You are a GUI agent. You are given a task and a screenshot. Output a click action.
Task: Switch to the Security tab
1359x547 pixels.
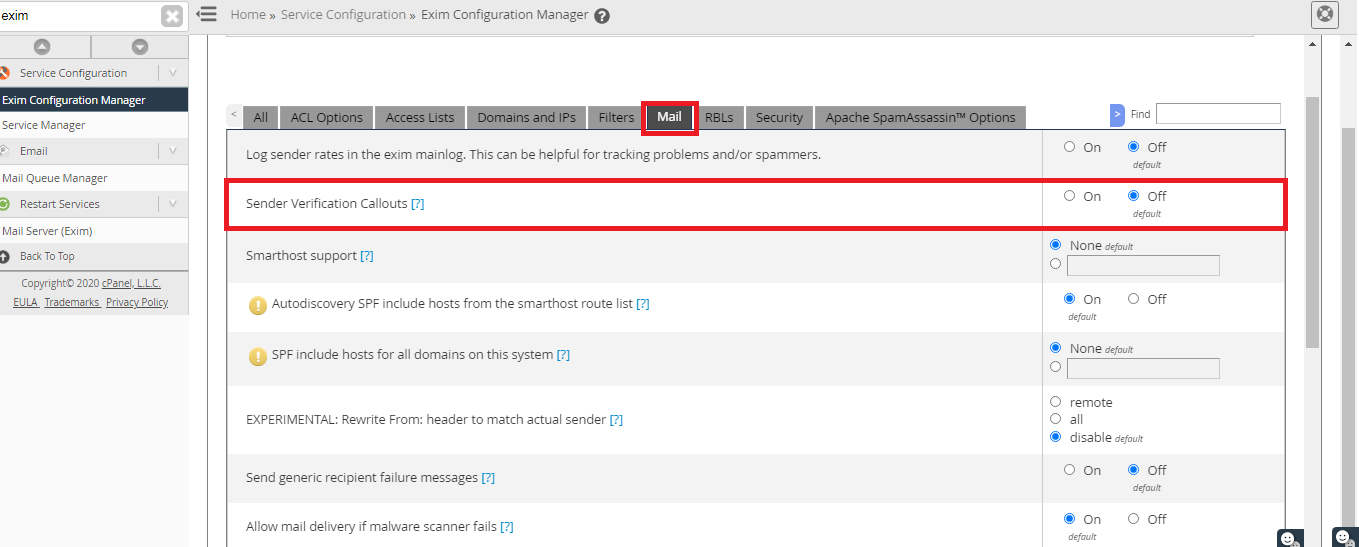(x=779, y=117)
